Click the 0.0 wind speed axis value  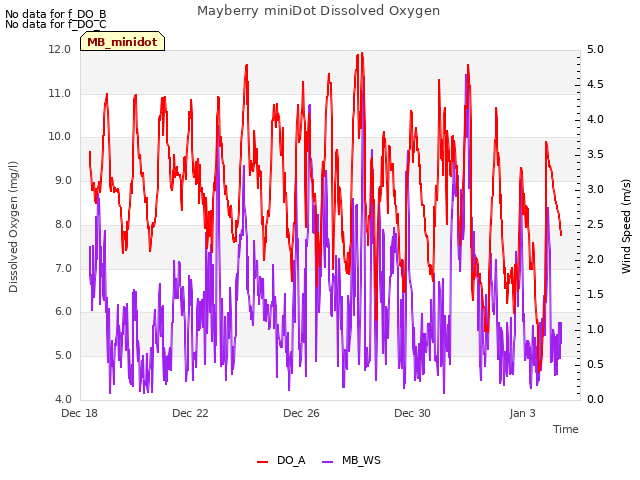click(595, 399)
